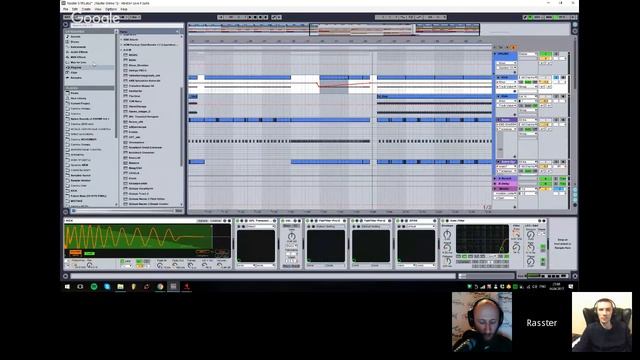Open the Help menu
Screen dimensions: 640x360
[124, 9]
